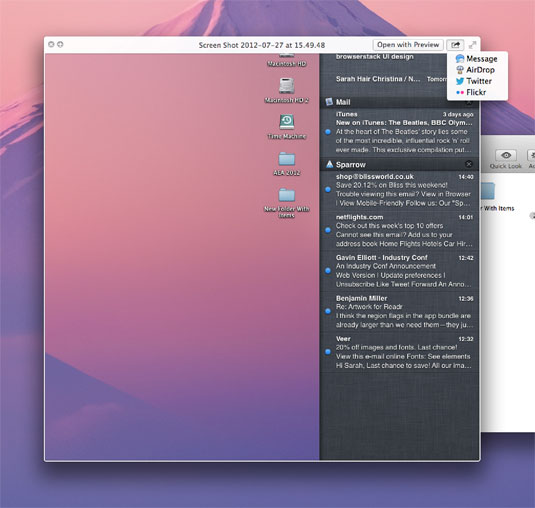Click the Mail stamp icon in Notification Center

(x=329, y=102)
